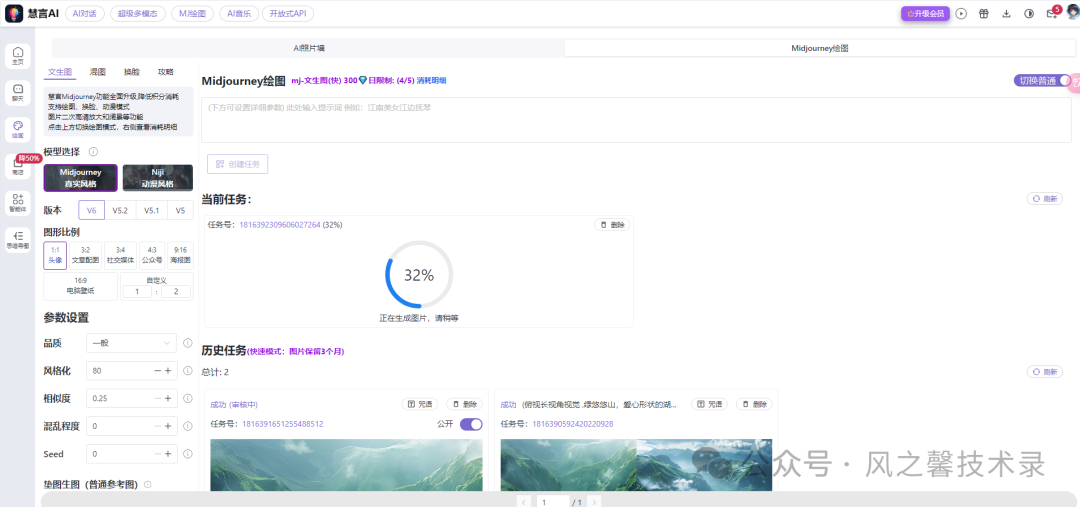Choose version V6

click(92, 211)
